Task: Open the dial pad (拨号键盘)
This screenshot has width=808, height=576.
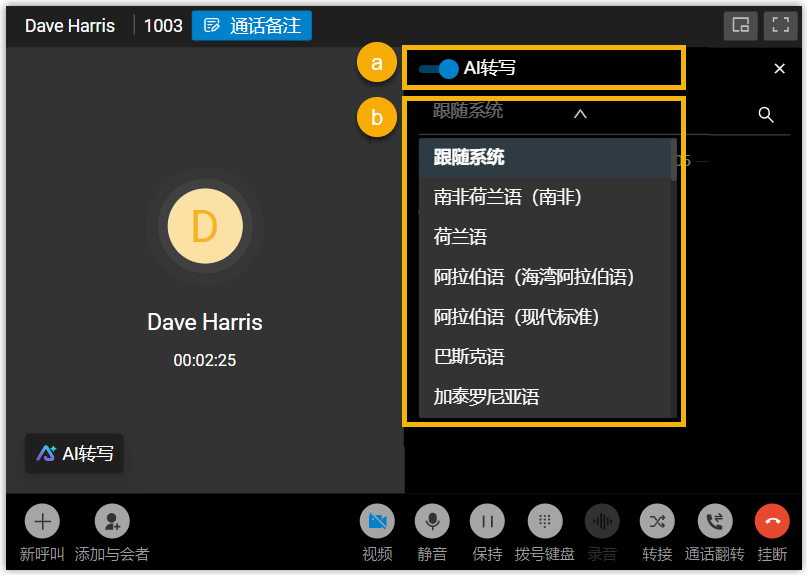Action: [544, 521]
